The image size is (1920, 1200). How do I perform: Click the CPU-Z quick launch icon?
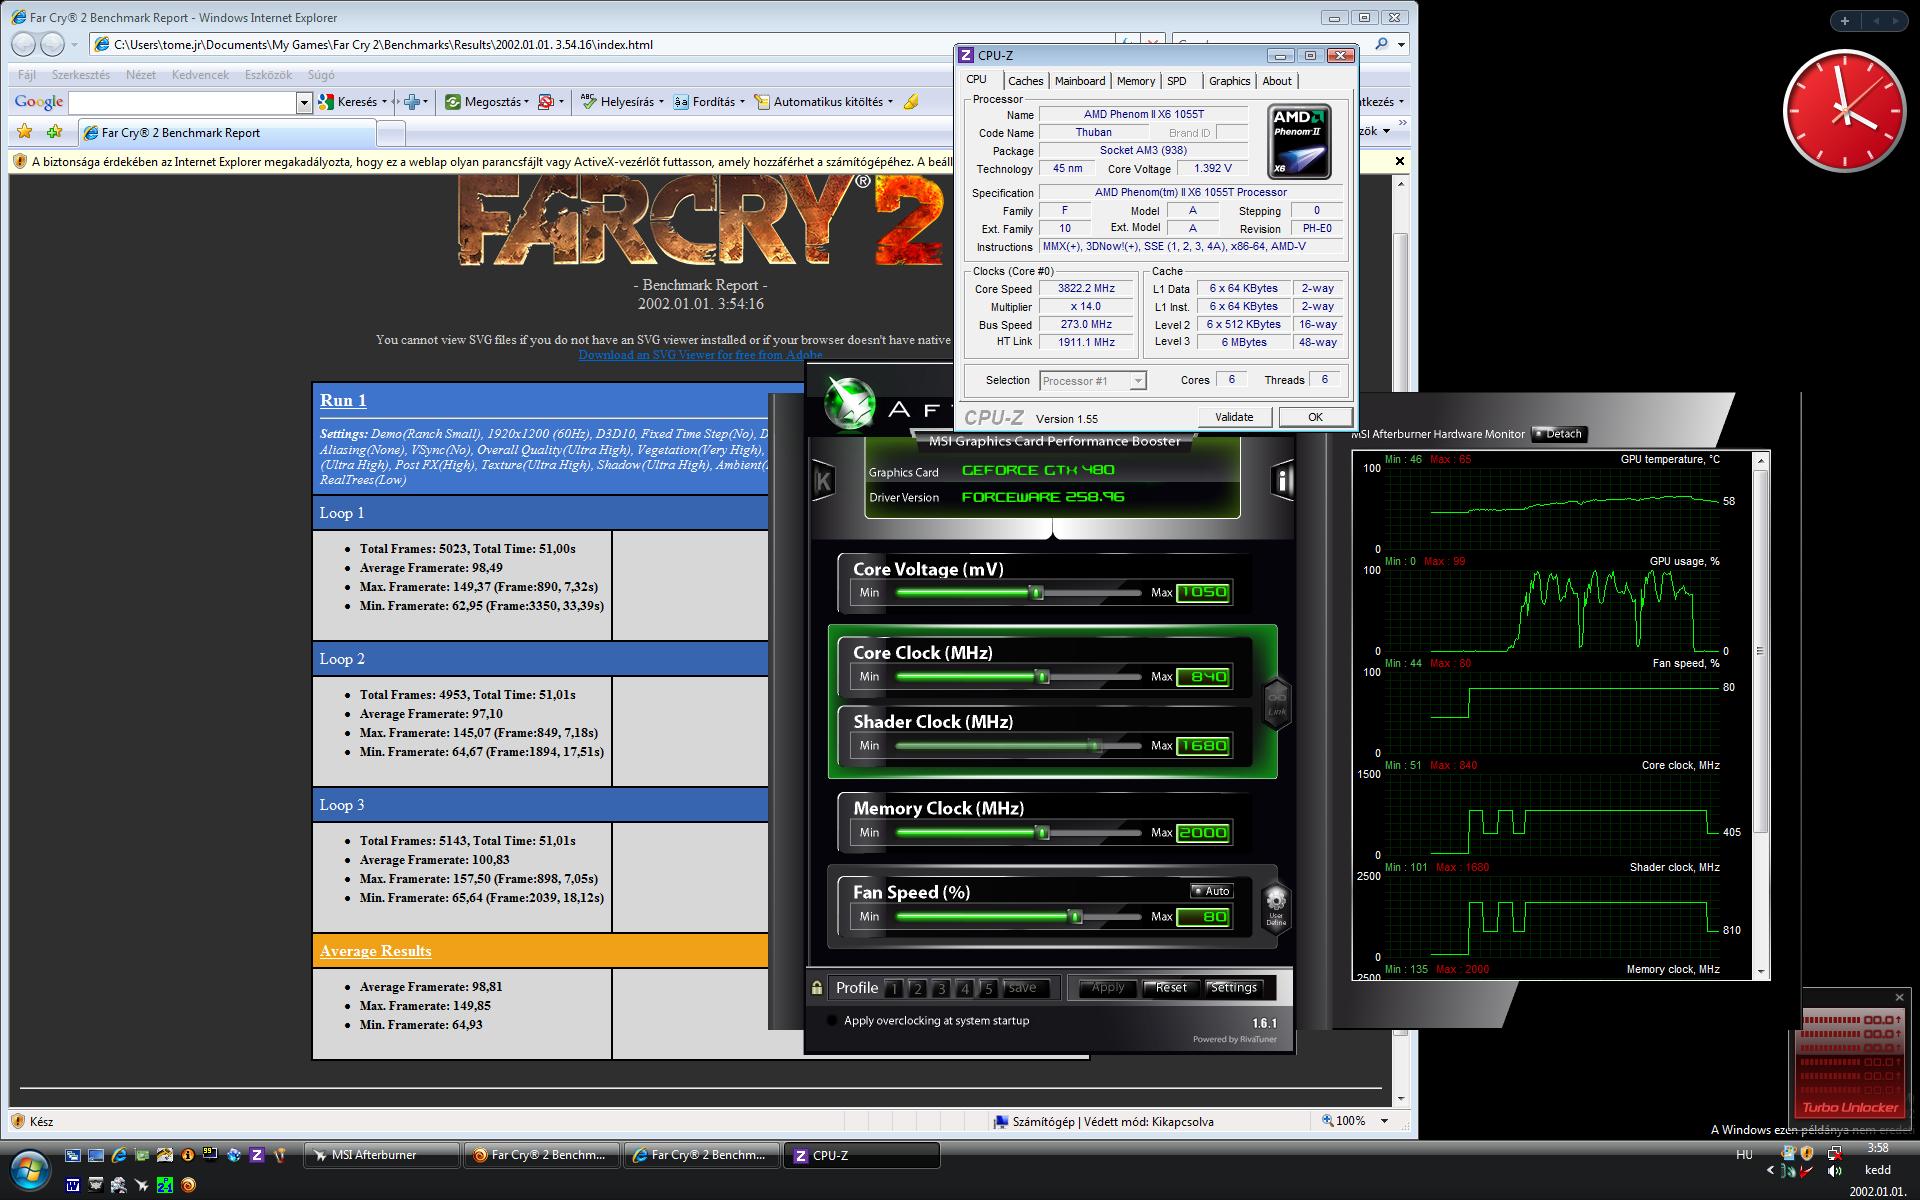pyautogui.click(x=257, y=1155)
